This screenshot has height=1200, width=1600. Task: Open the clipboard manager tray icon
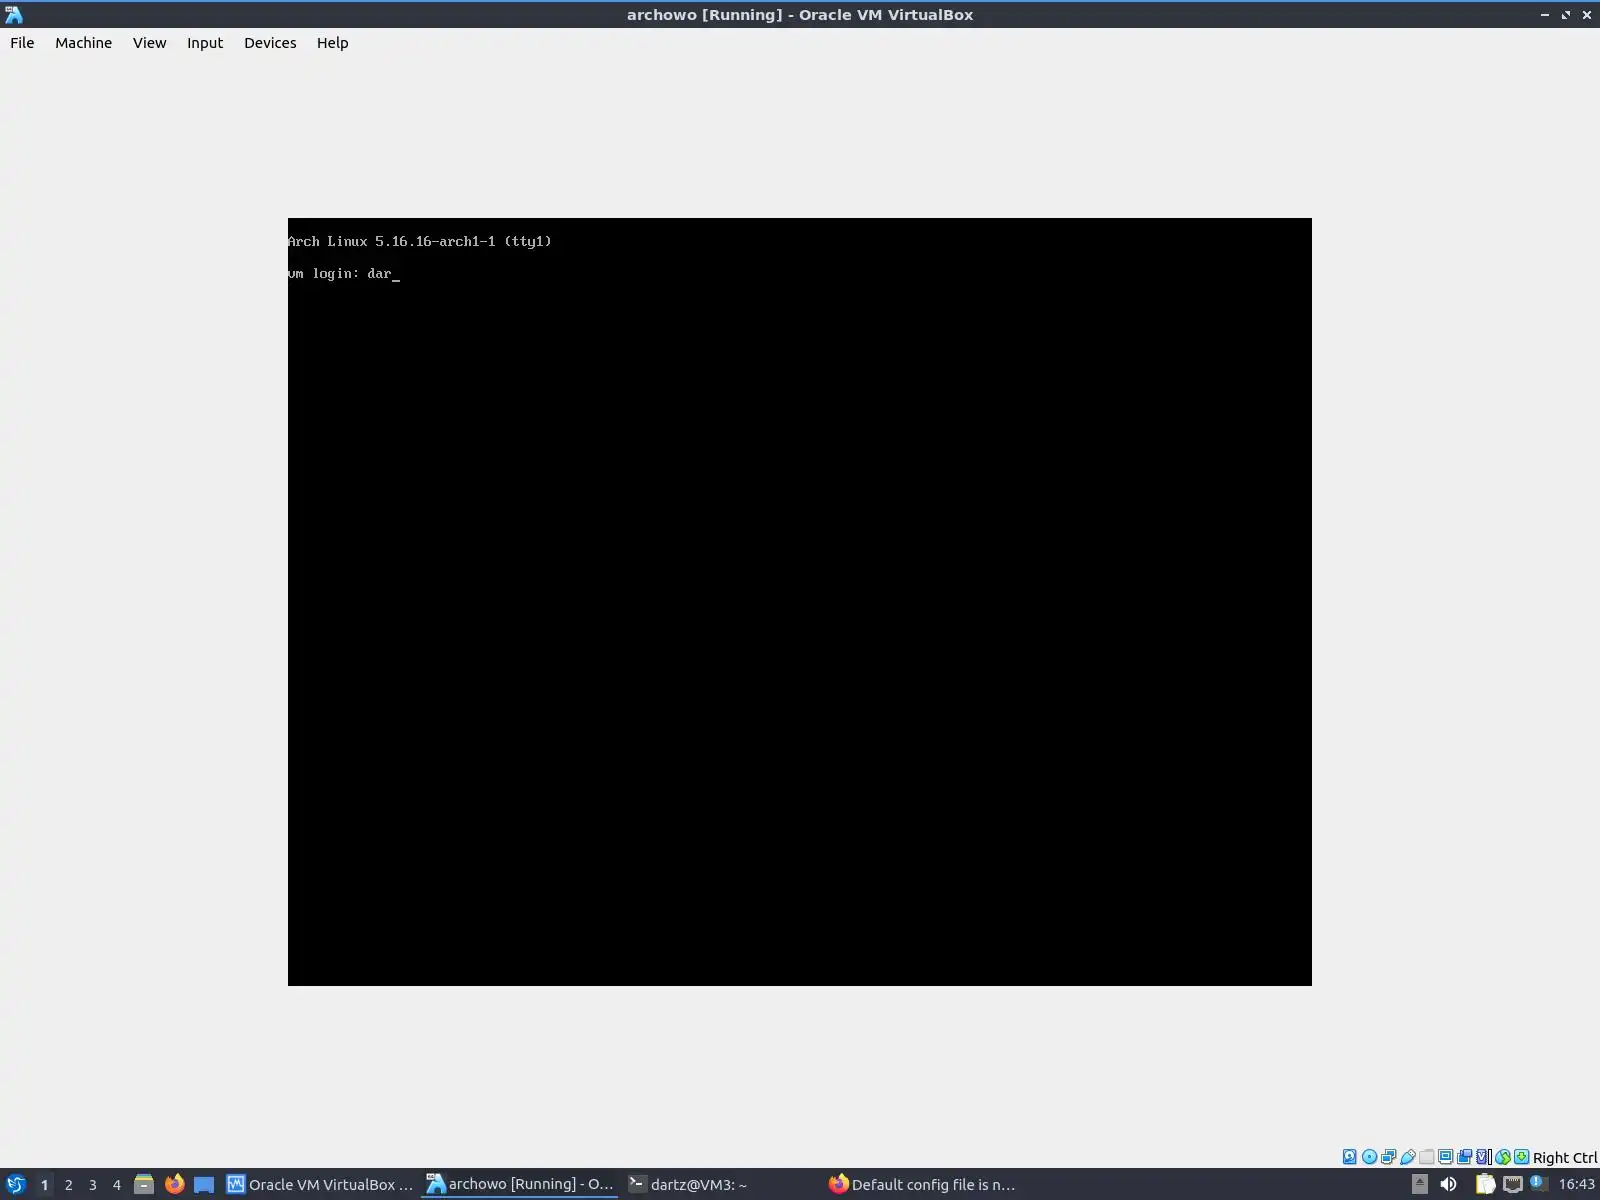1485,1185
